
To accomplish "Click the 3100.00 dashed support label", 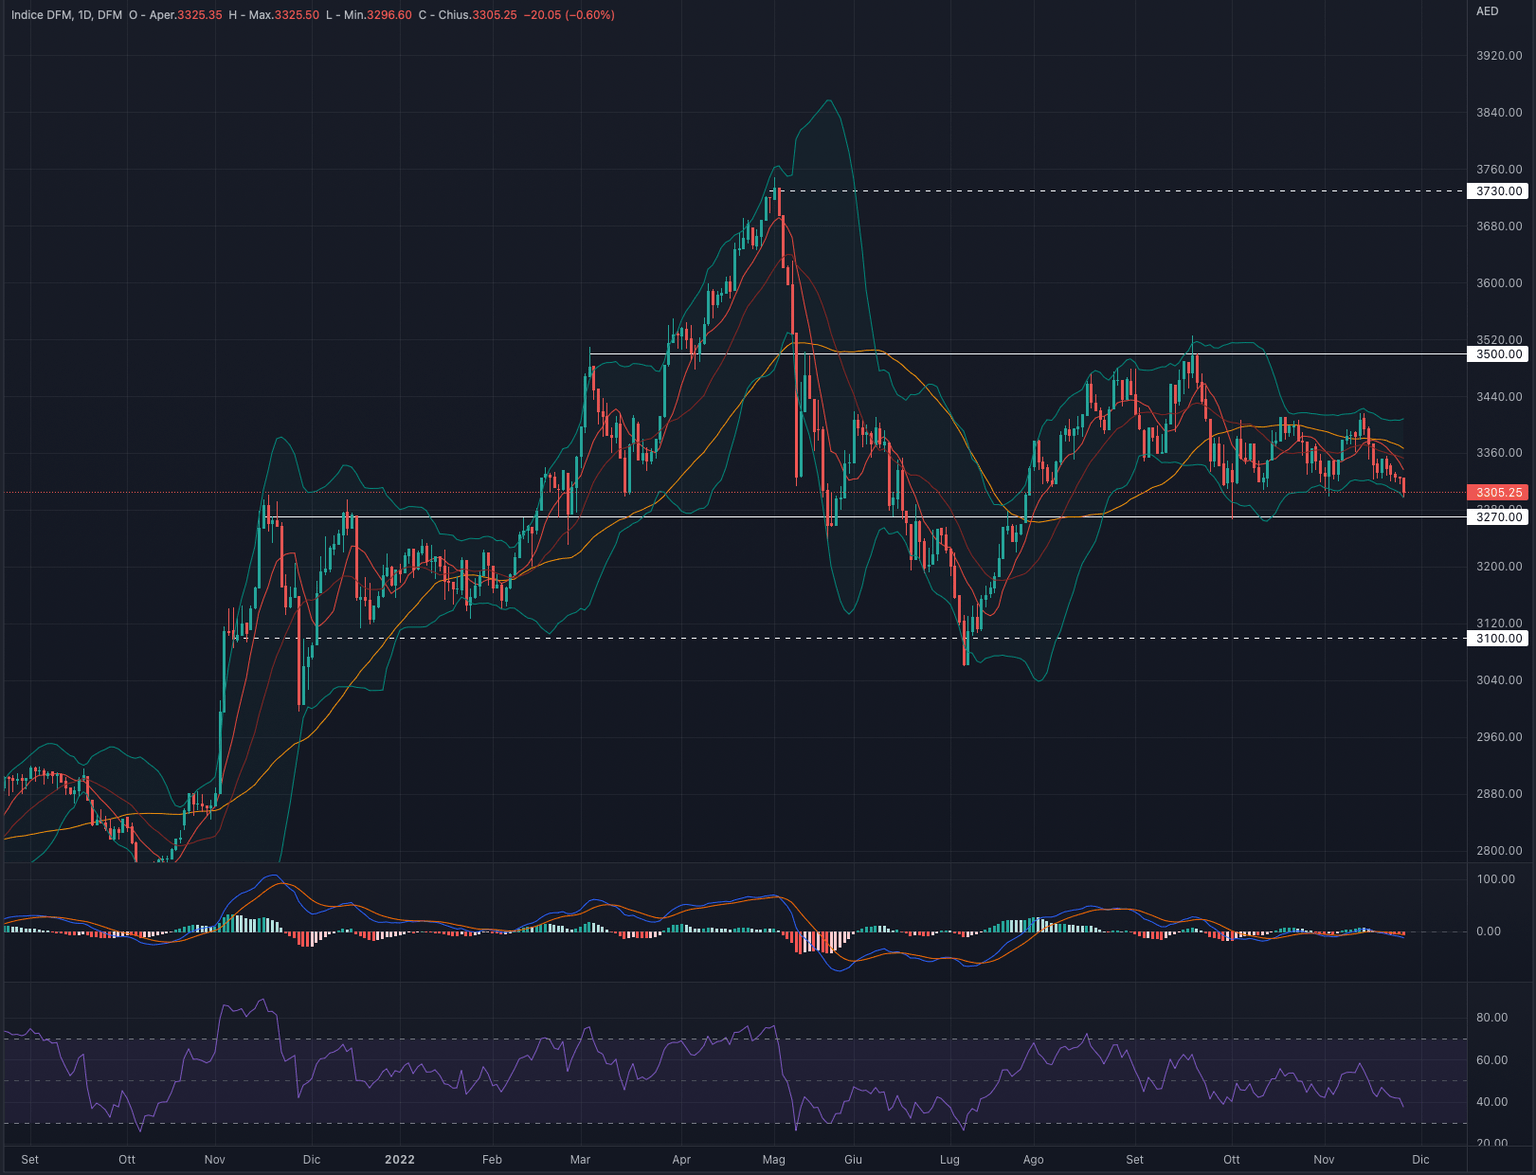I will tap(1499, 638).
